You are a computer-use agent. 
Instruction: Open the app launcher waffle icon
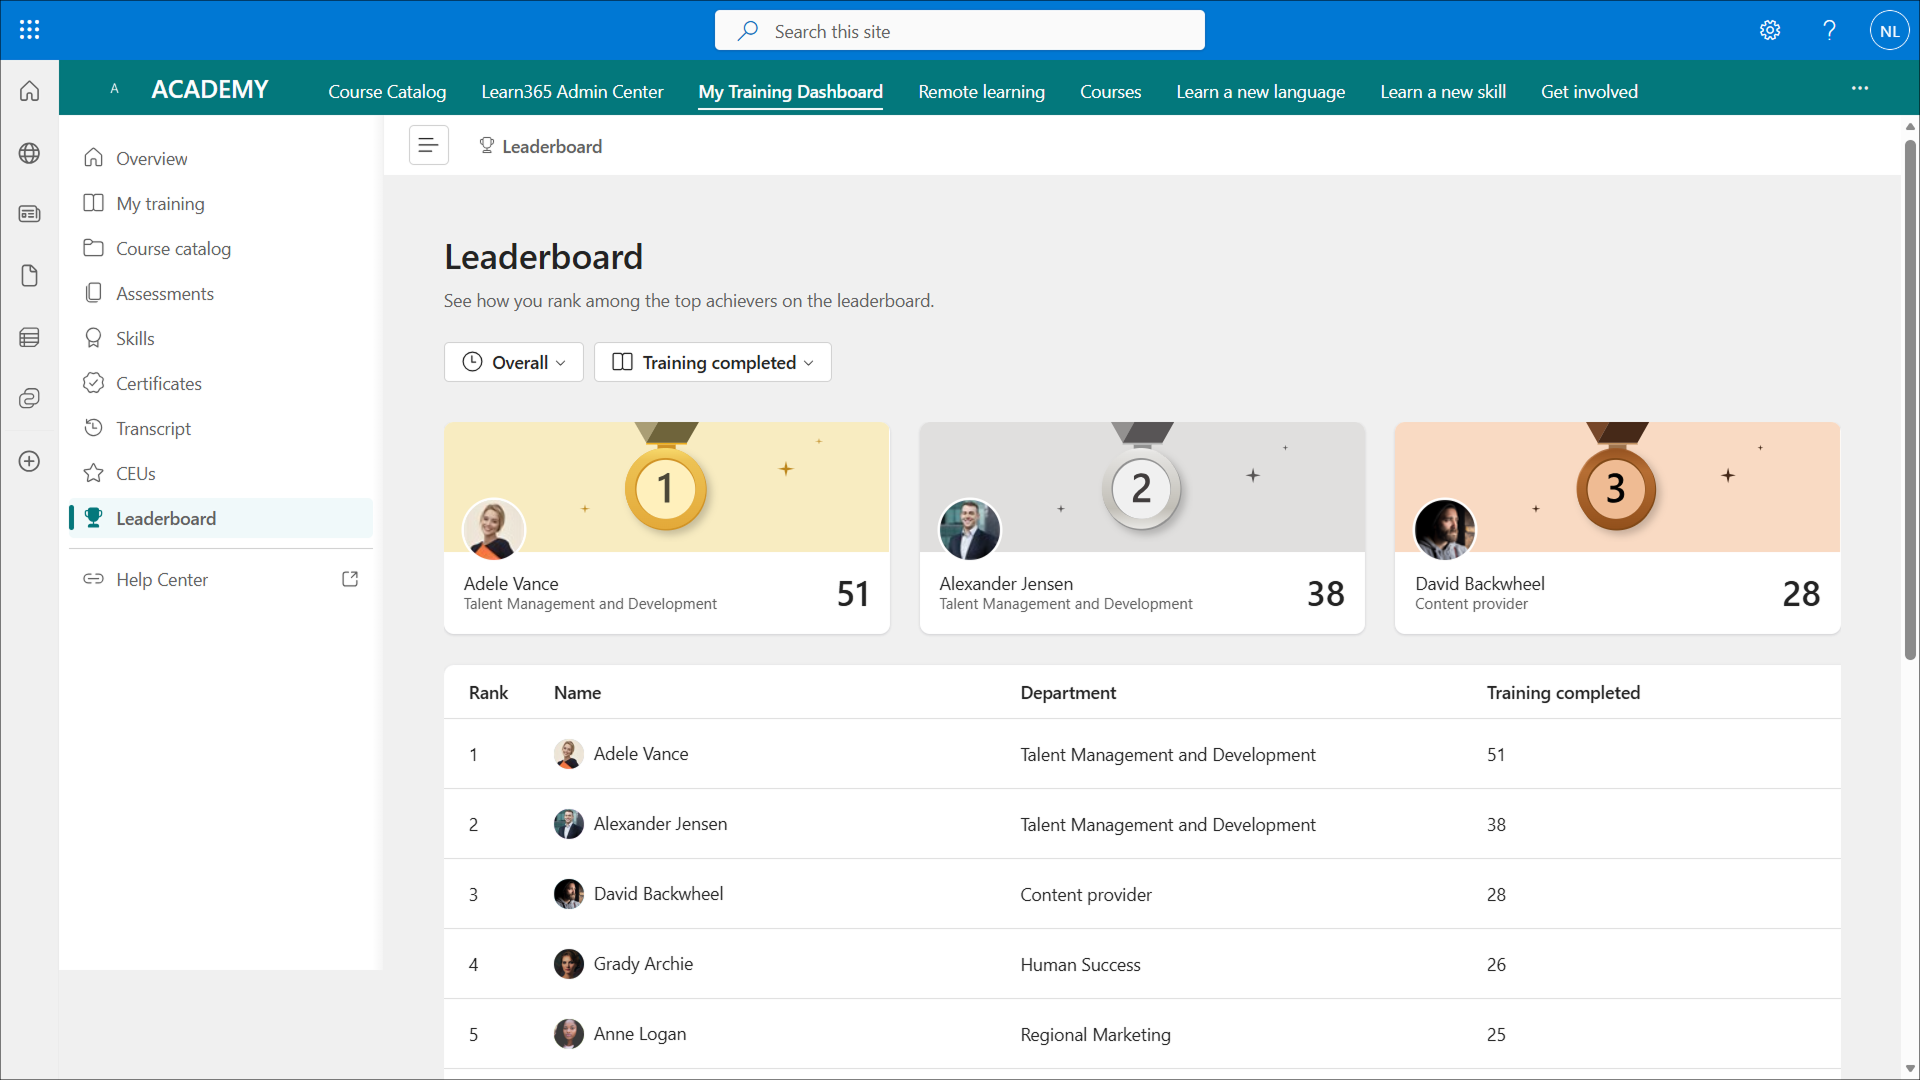point(29,30)
